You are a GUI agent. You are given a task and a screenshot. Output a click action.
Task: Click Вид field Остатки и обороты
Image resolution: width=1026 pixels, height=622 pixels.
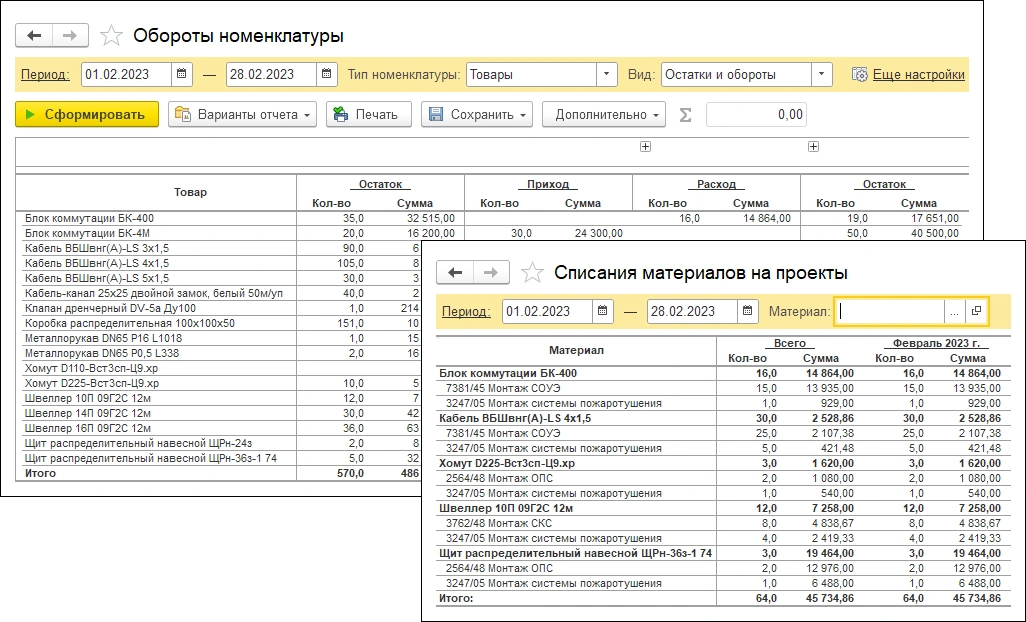[x=737, y=74]
